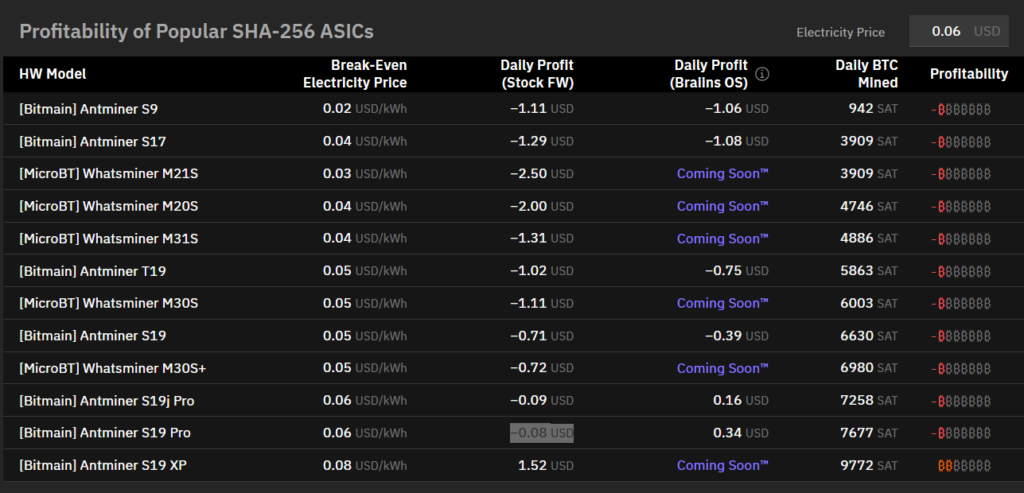Click Coming Soon link in Whatsminer M30S+ row
The image size is (1024, 493).
pos(723,368)
